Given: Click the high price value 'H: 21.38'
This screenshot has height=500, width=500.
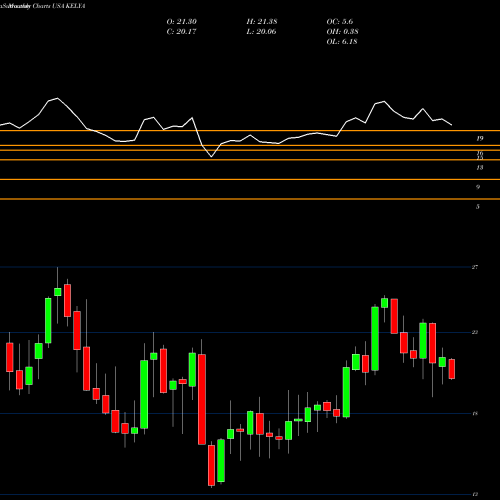Looking at the screenshot, I should click(x=262, y=22).
